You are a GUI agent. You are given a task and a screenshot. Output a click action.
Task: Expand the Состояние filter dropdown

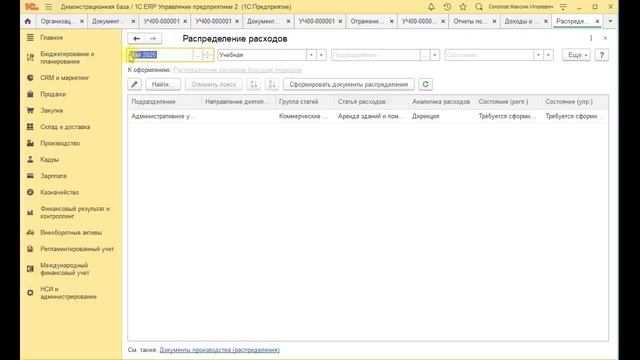[538, 55]
